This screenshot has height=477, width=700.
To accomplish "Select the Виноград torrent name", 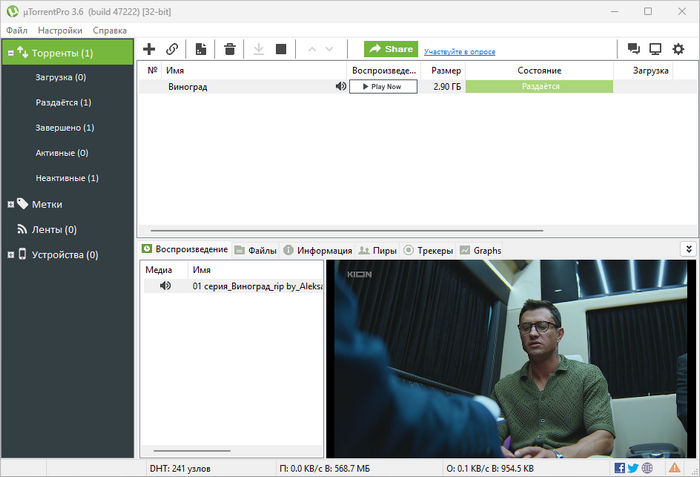I will pyautogui.click(x=188, y=87).
